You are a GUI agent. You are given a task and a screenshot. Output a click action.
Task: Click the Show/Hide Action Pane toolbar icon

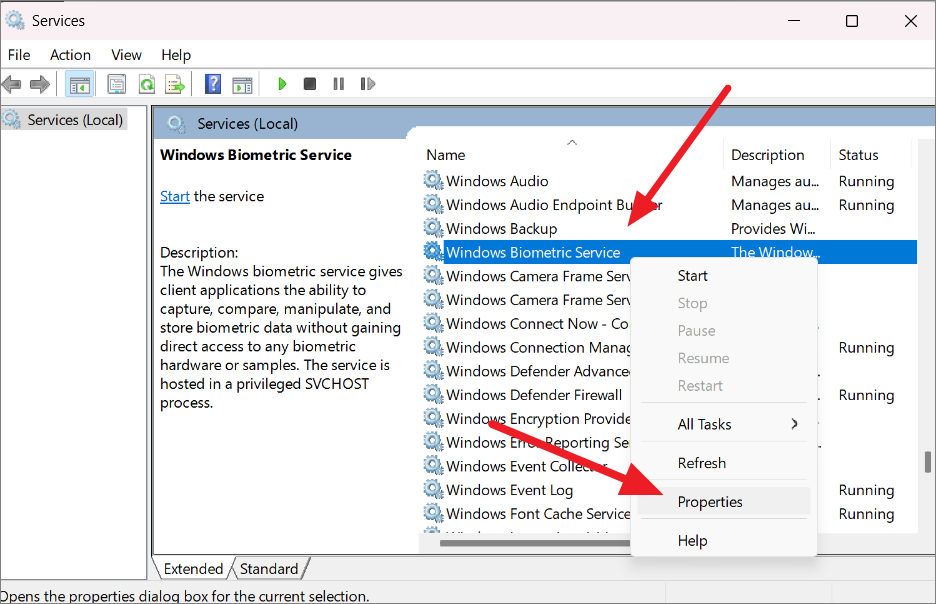pos(242,85)
